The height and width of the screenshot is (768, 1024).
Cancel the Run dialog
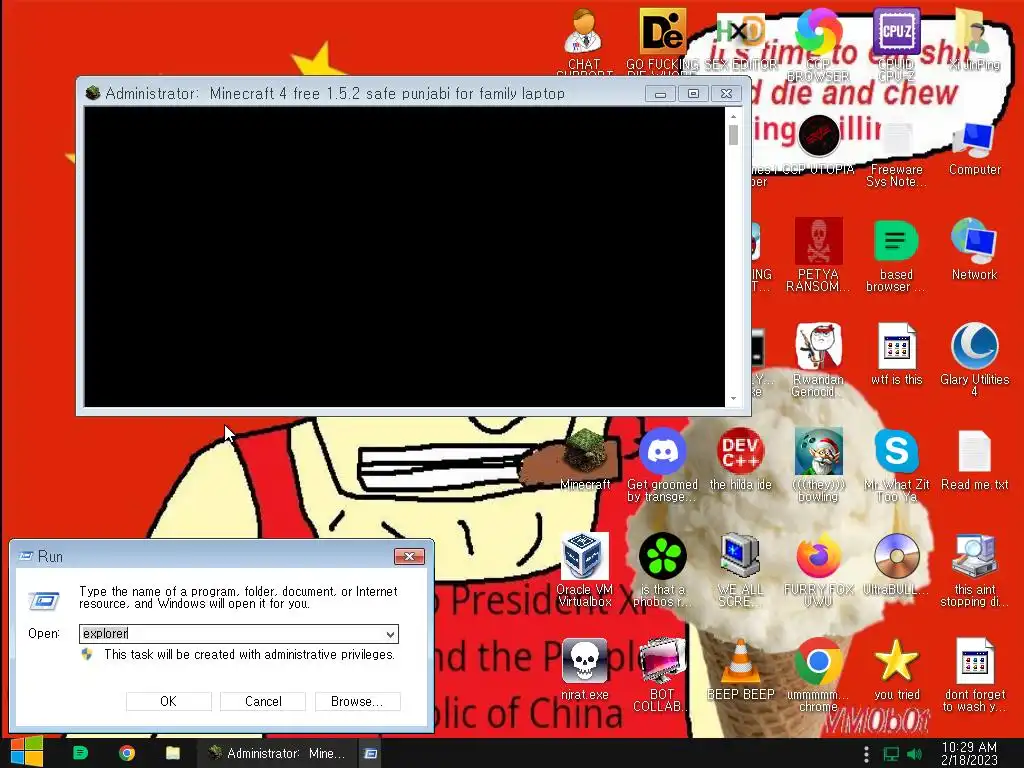pyautogui.click(x=263, y=701)
